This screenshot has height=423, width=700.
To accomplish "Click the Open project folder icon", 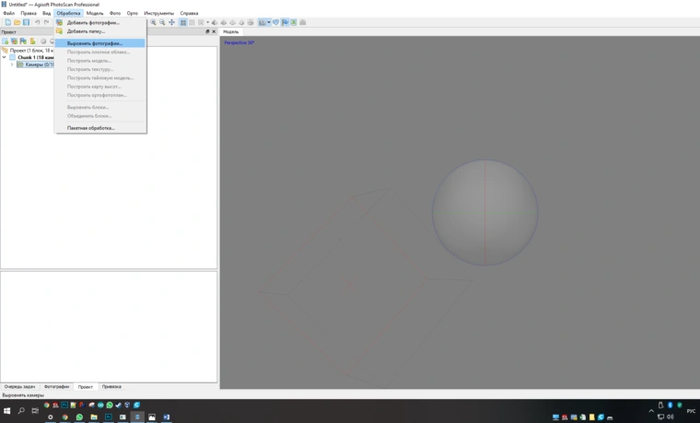I will click(x=16, y=22).
